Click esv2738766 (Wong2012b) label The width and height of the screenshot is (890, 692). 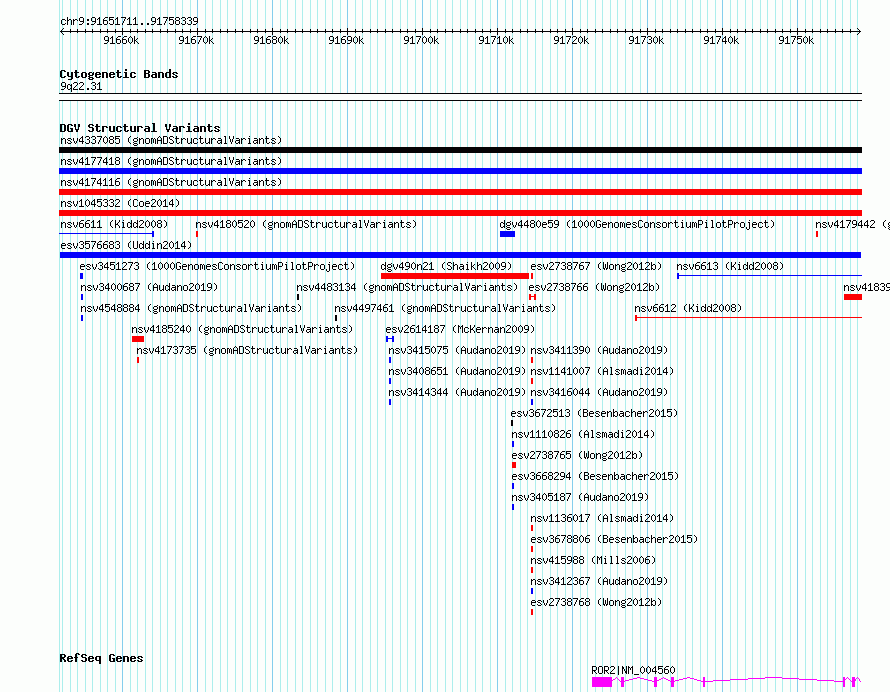594,287
